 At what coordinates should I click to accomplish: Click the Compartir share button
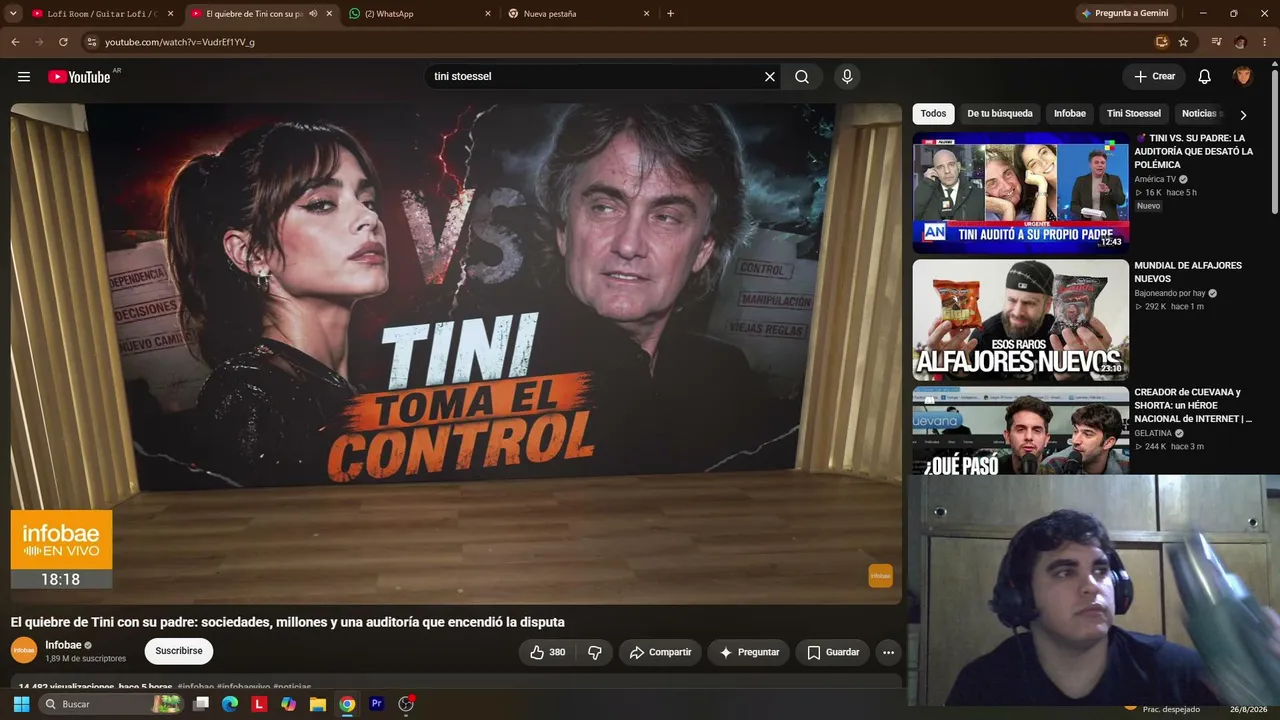[660, 652]
